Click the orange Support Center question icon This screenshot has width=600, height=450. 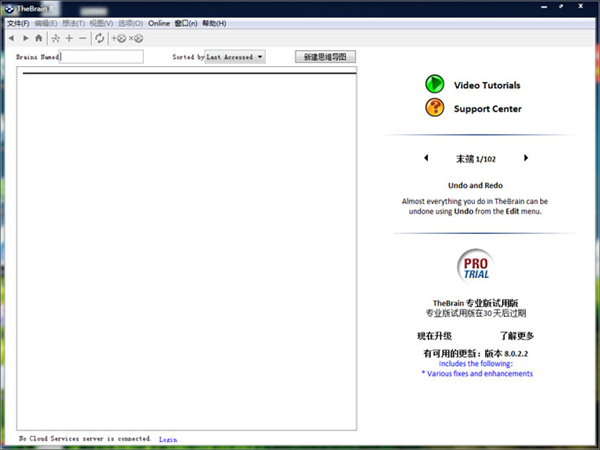click(434, 108)
